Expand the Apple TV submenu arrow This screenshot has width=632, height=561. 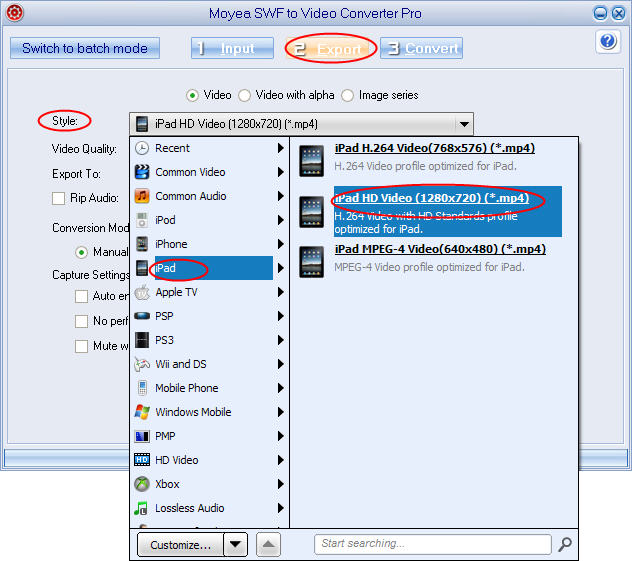coord(281,292)
